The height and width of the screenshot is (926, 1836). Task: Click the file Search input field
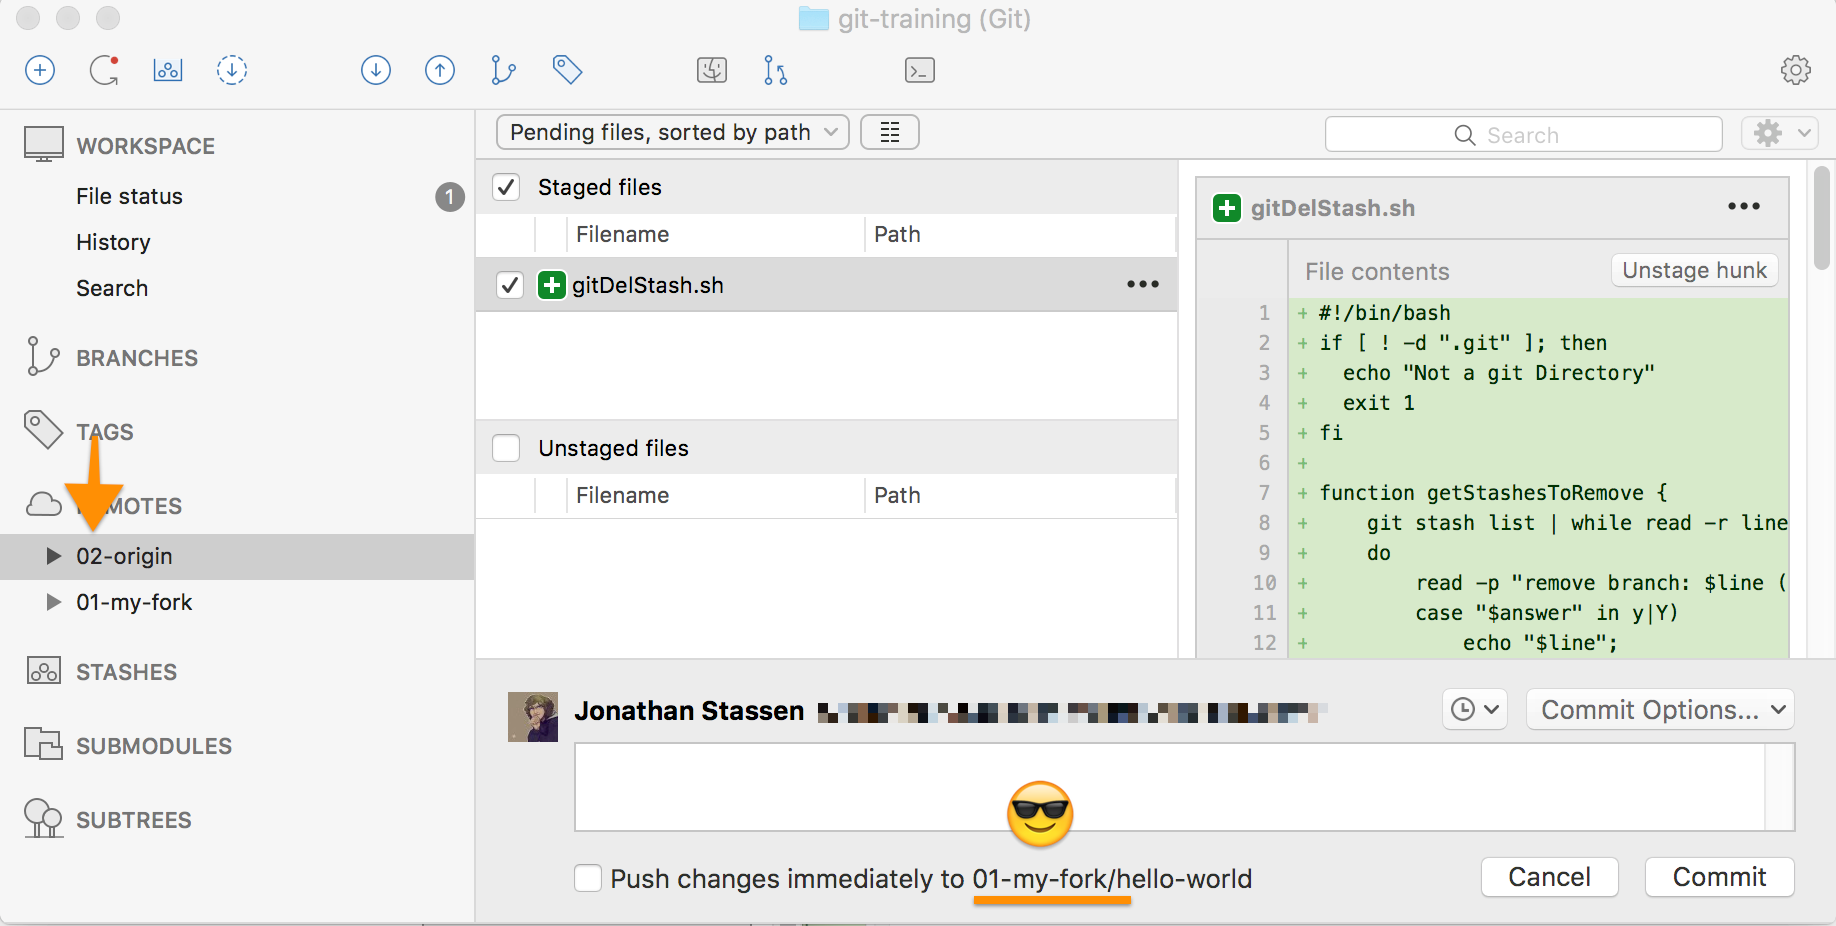click(1523, 135)
